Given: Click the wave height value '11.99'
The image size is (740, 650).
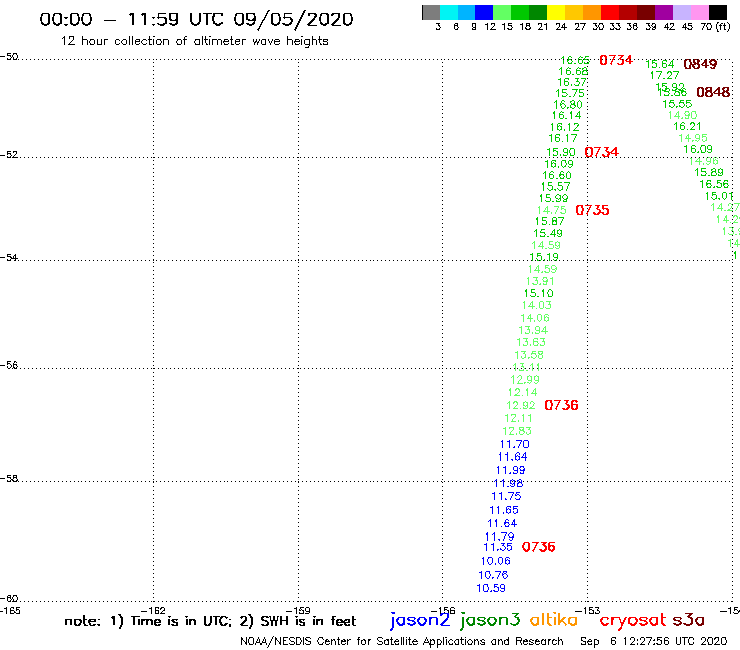Looking at the screenshot, I should (511, 470).
